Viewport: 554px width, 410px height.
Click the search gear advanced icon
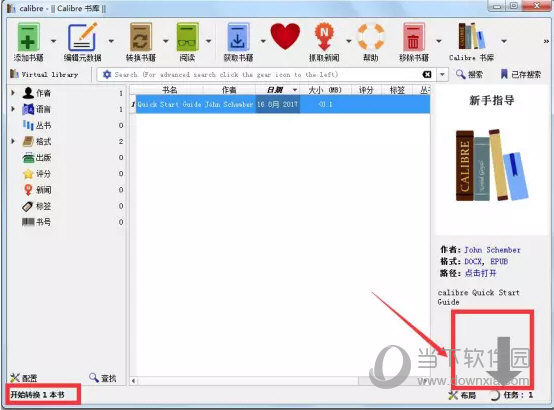(107, 75)
